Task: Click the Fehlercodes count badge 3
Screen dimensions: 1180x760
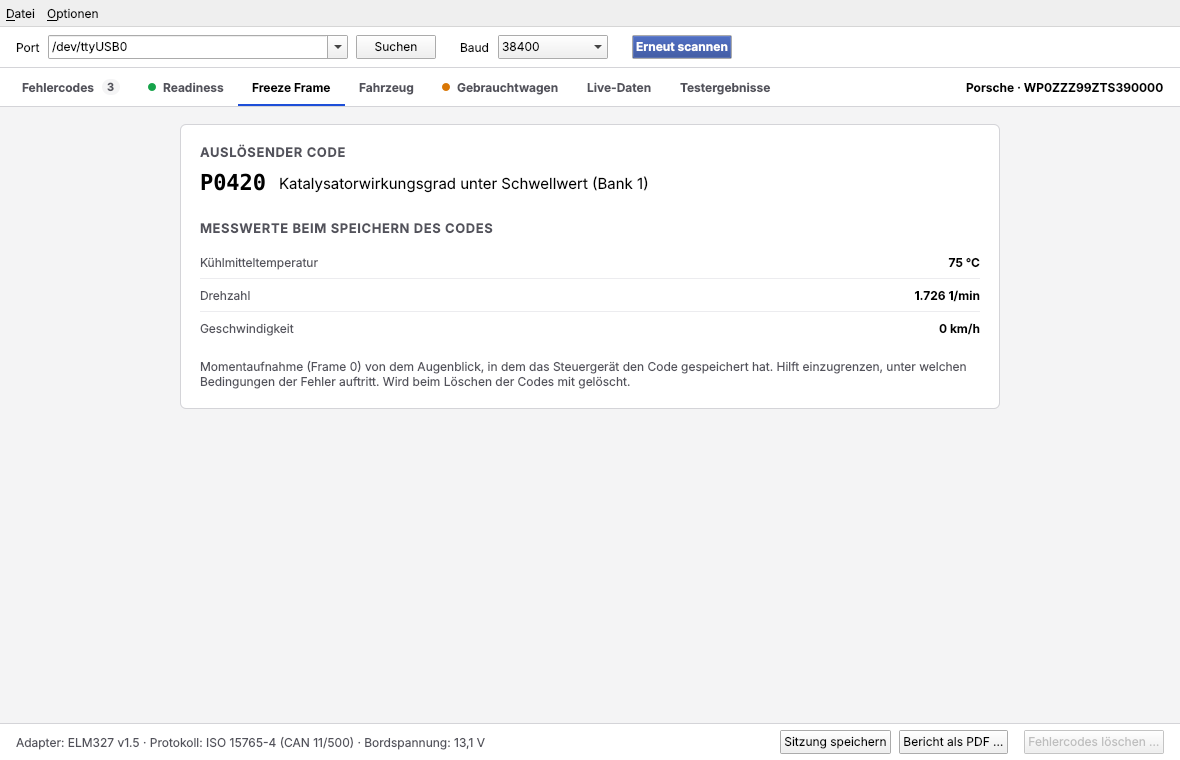Action: click(x=111, y=87)
